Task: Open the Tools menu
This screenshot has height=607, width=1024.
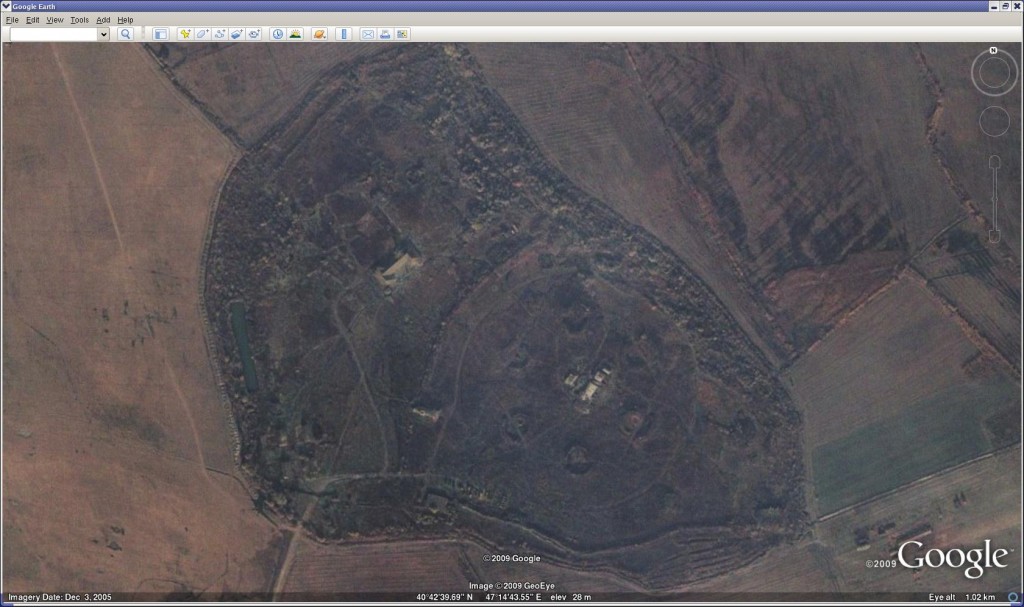Action: tap(79, 20)
